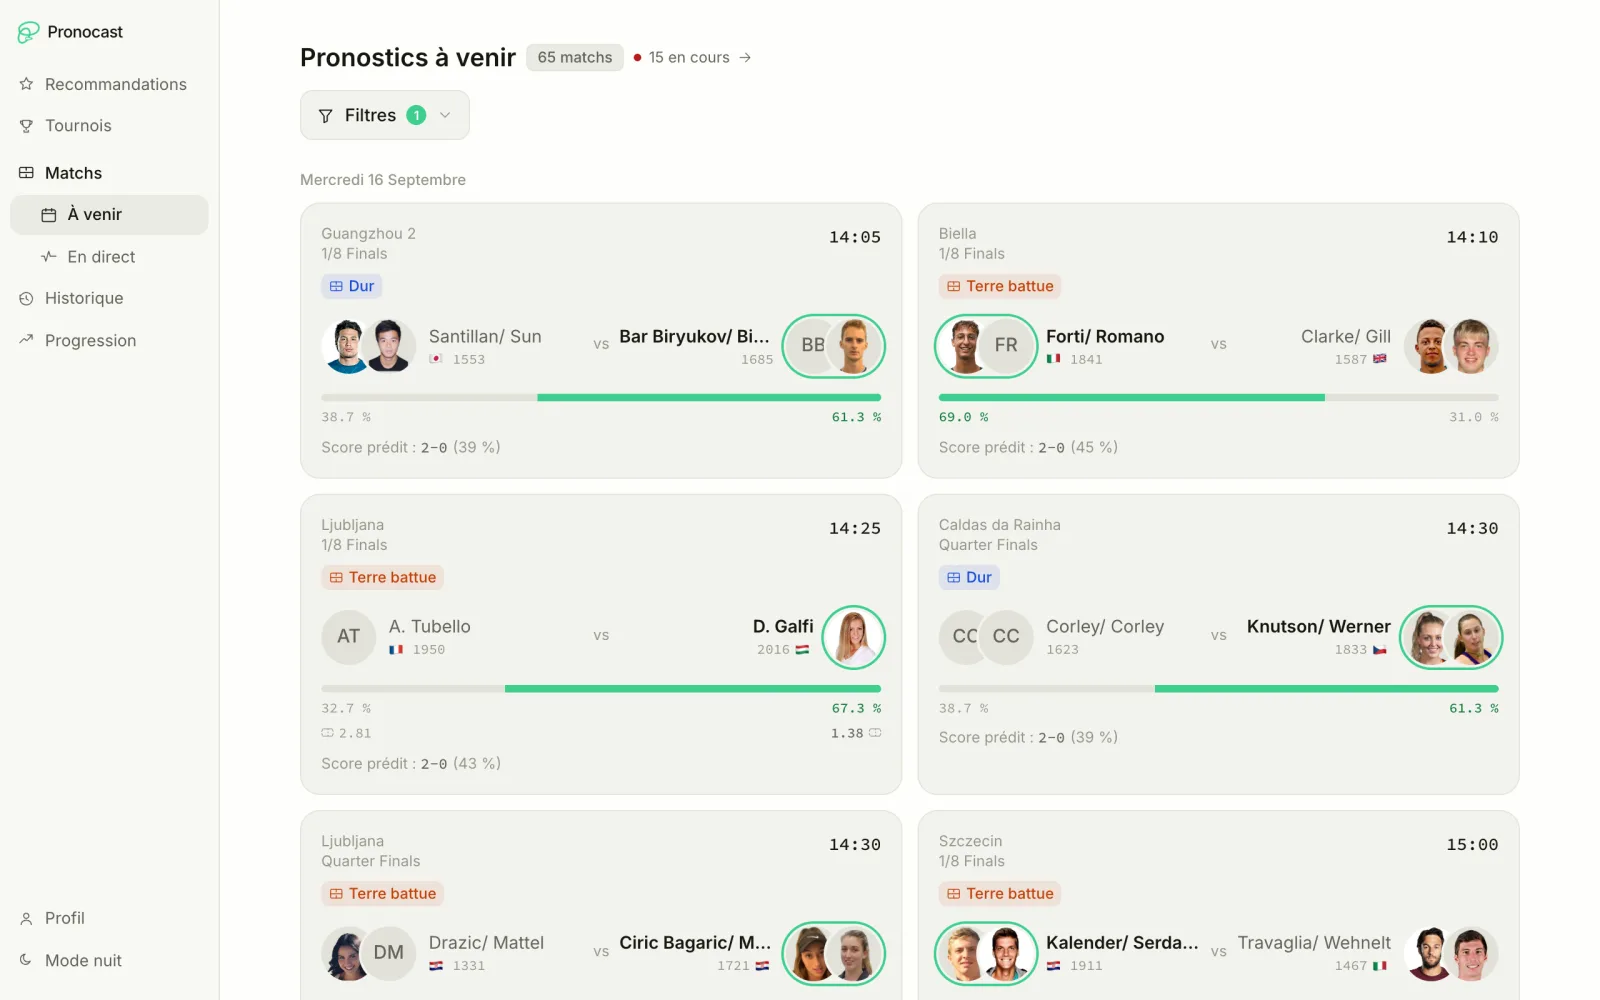Open the À venir submenu item
The height and width of the screenshot is (1000, 1600).
point(109,215)
